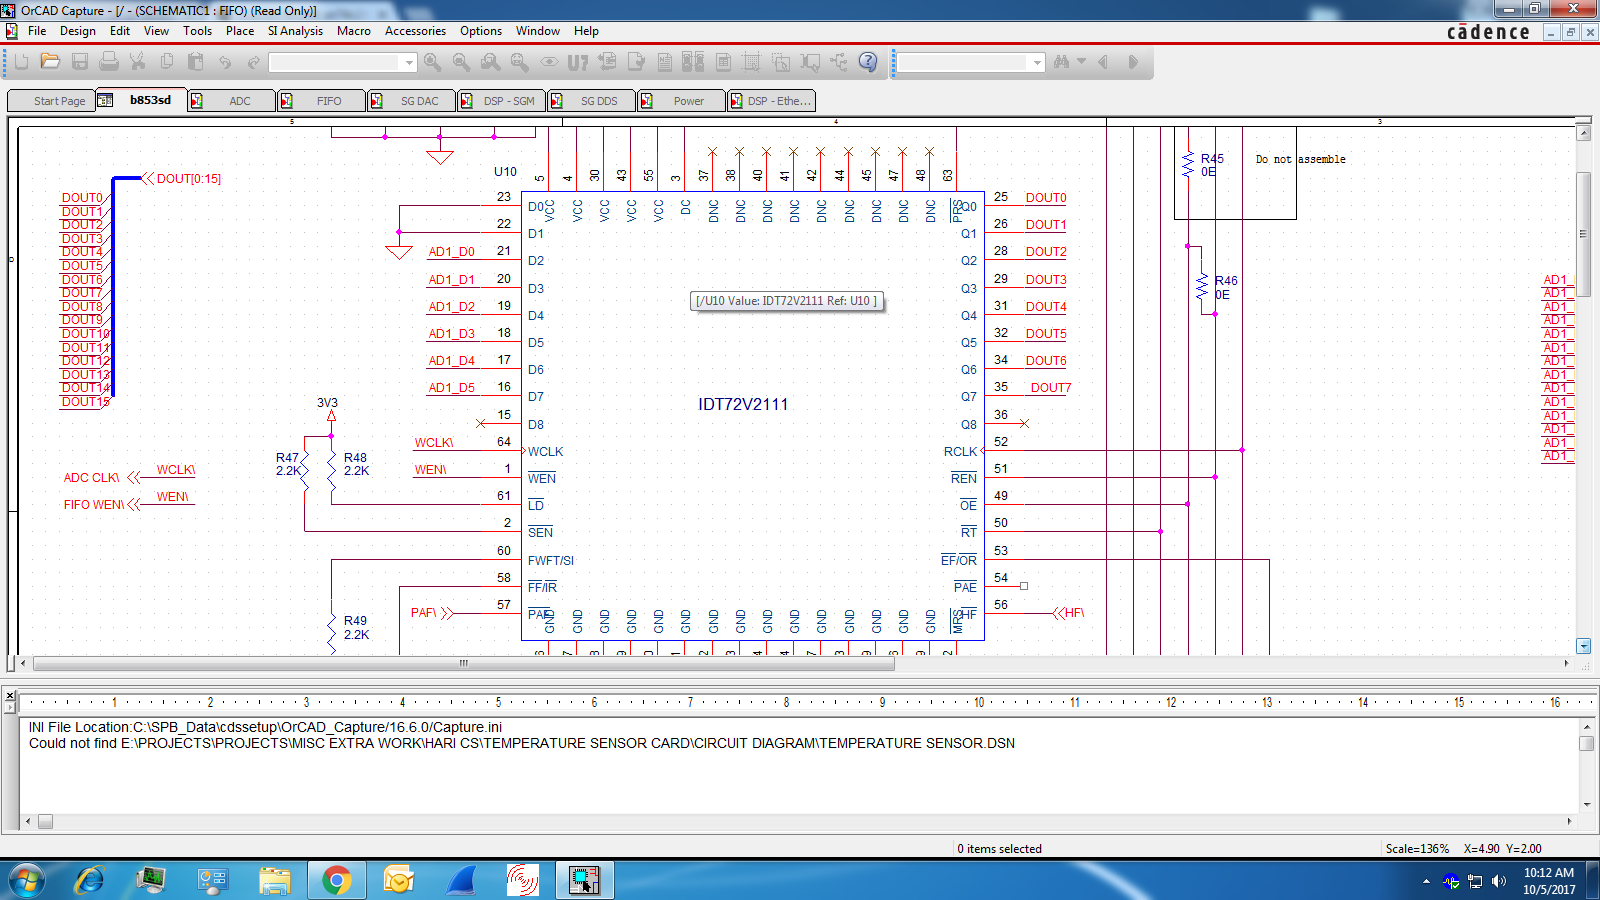Toggle the Snap to Grid icon
The height and width of the screenshot is (900, 1600).
pos(752,62)
